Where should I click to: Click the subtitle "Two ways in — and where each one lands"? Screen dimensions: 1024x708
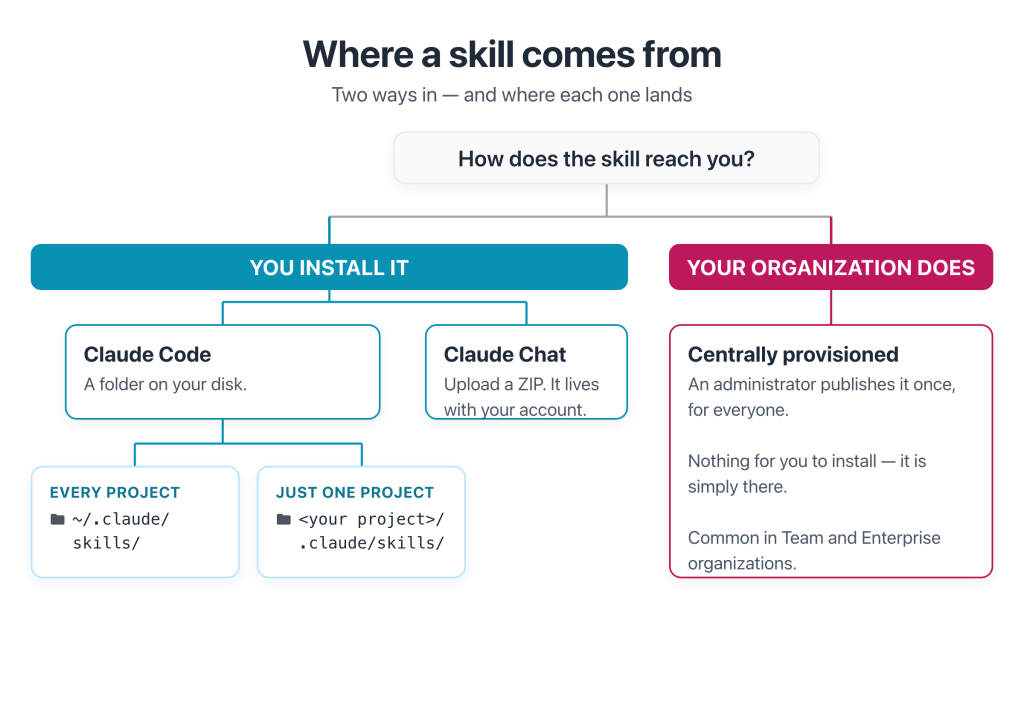[512, 95]
